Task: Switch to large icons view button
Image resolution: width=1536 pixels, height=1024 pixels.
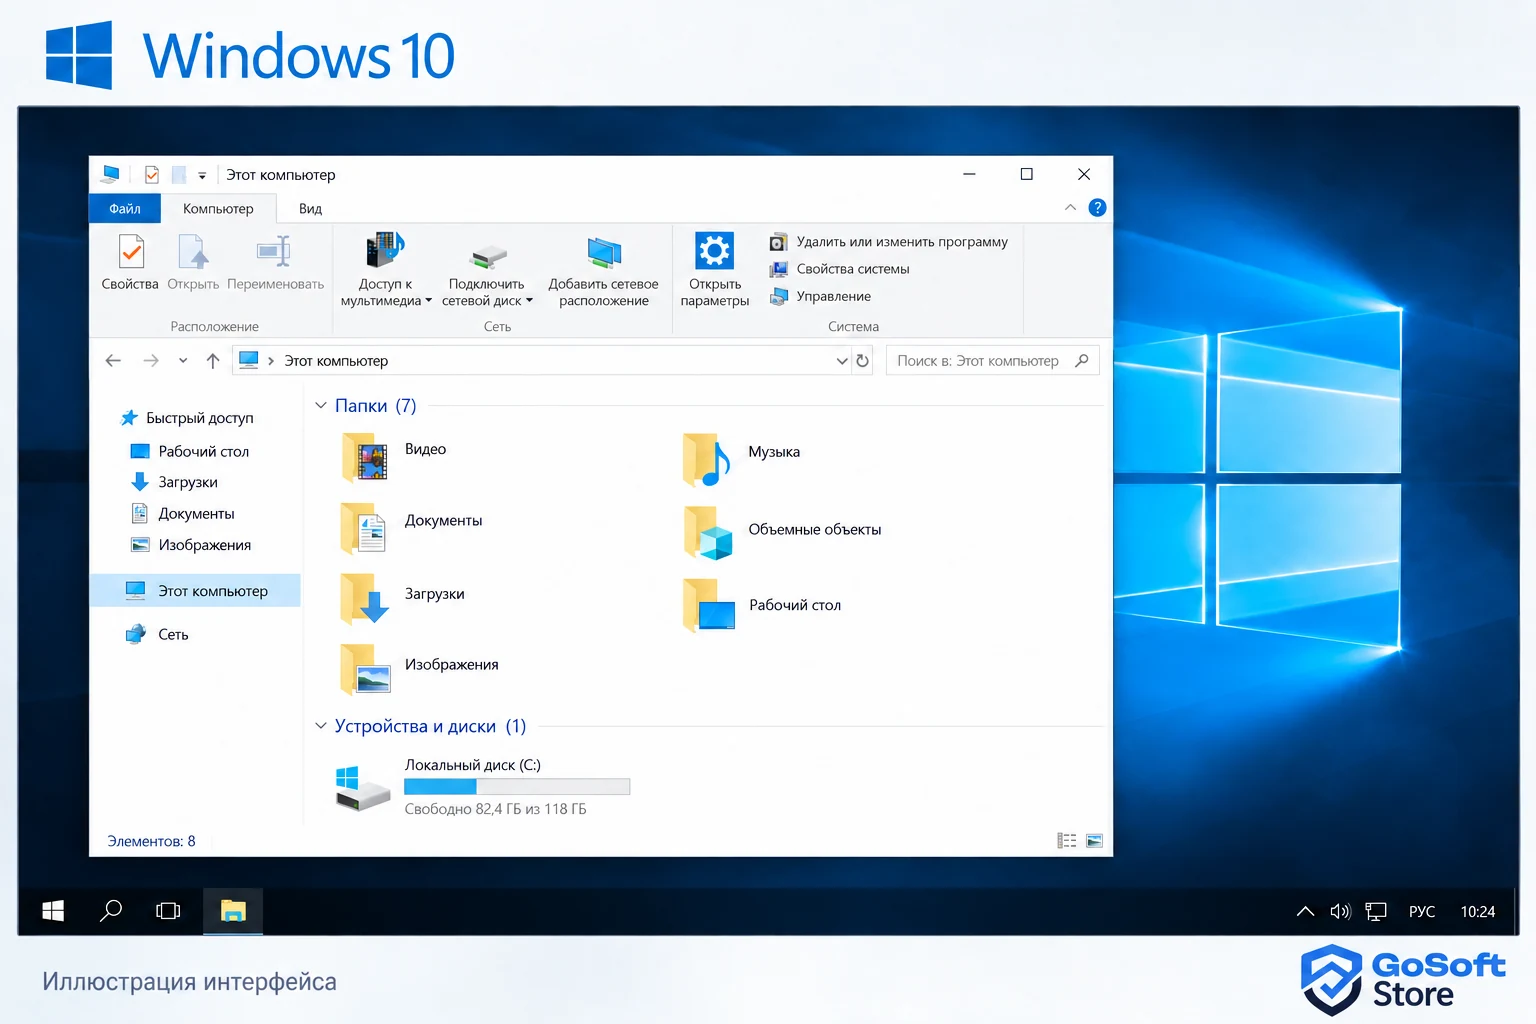Action: (x=1094, y=841)
